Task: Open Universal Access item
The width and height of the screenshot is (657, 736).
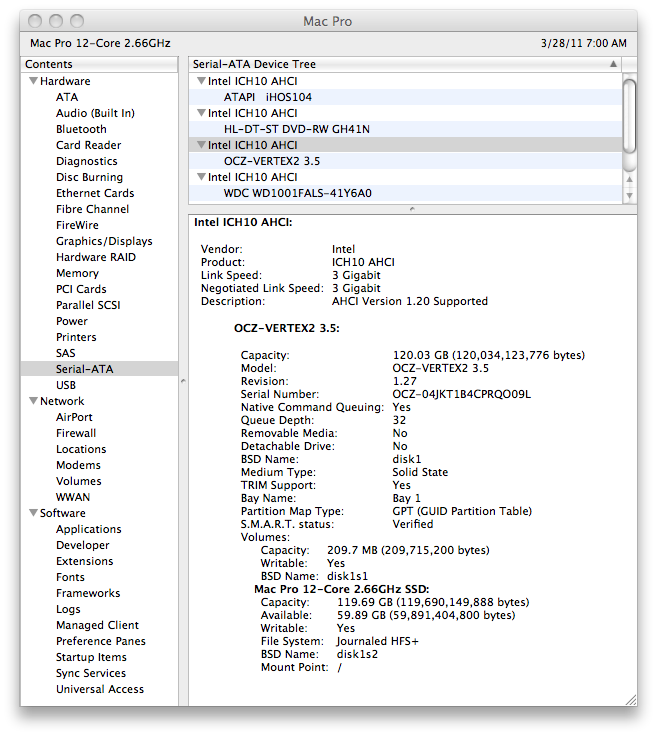Action: click(x=100, y=689)
